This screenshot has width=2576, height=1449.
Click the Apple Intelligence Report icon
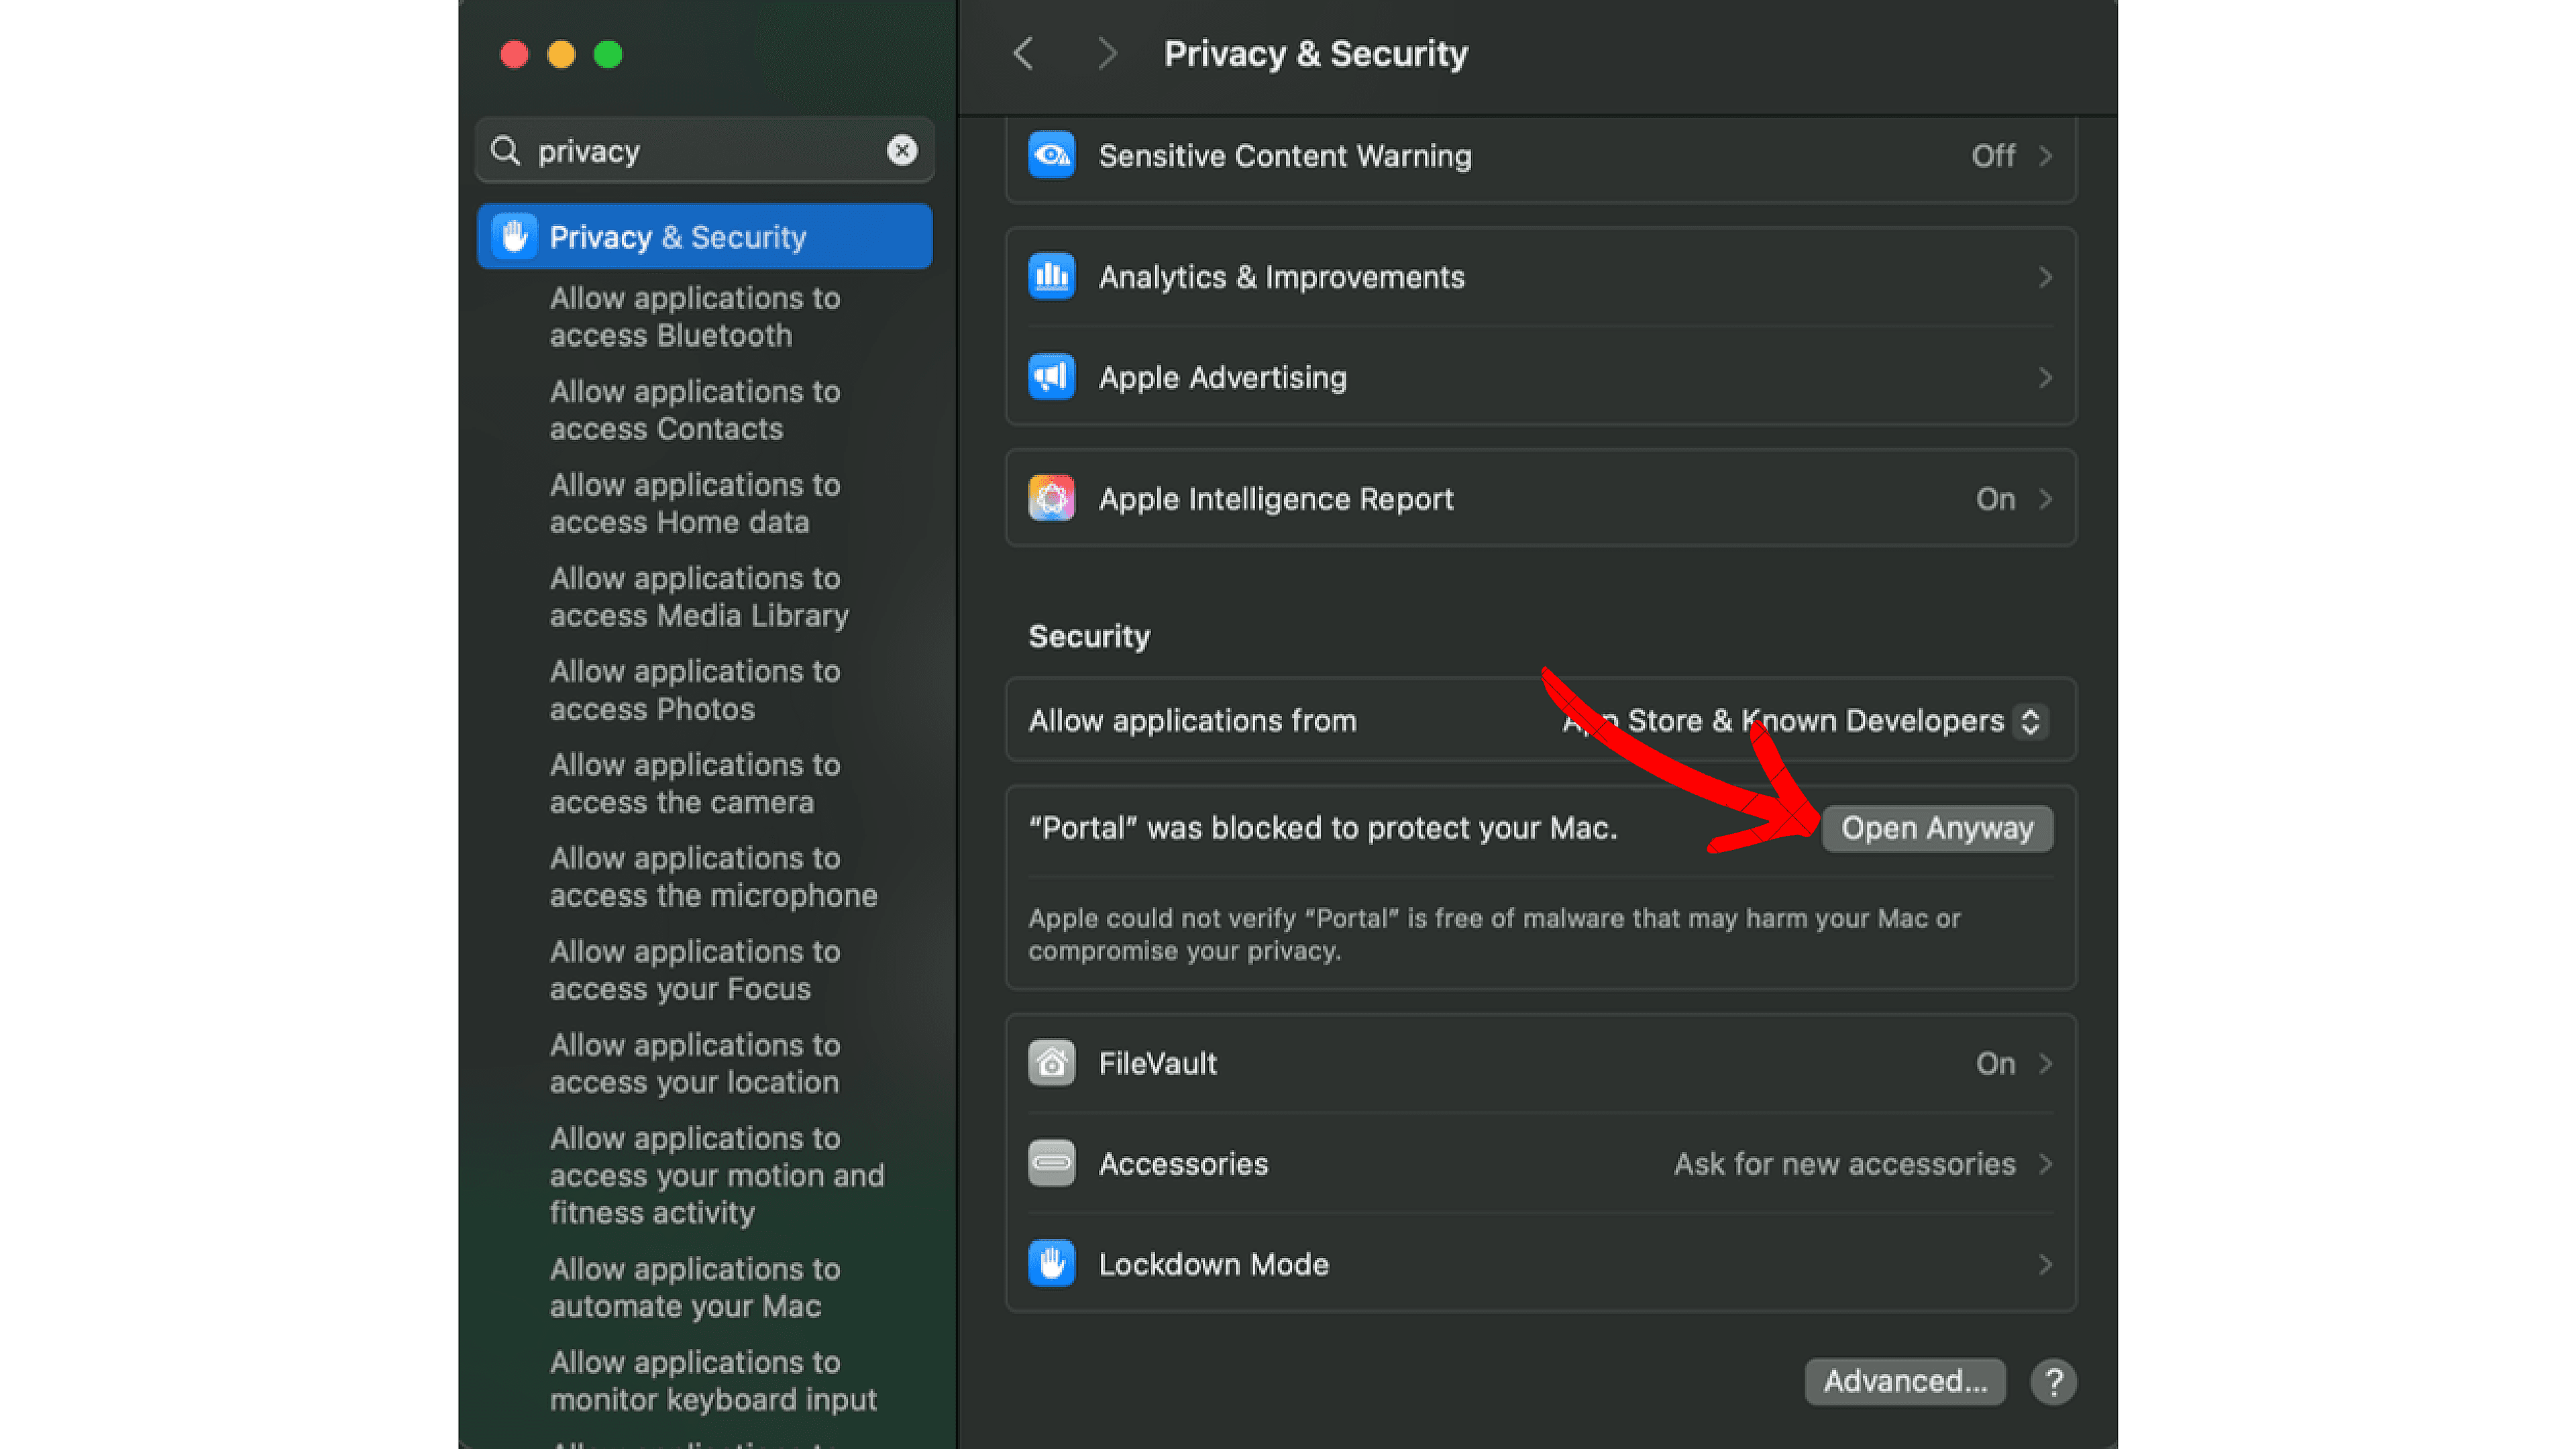click(1051, 498)
